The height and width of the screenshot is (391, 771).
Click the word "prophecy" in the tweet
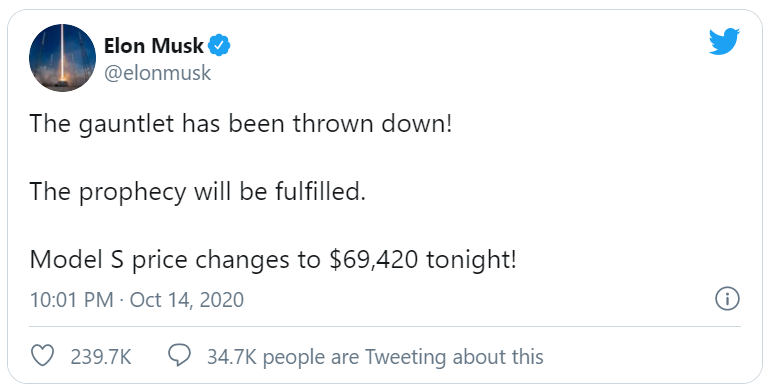(133, 192)
